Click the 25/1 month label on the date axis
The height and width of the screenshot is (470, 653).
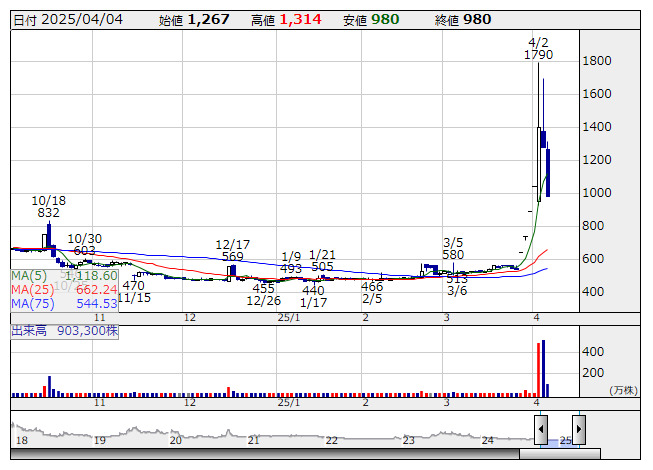pyautogui.click(x=288, y=317)
